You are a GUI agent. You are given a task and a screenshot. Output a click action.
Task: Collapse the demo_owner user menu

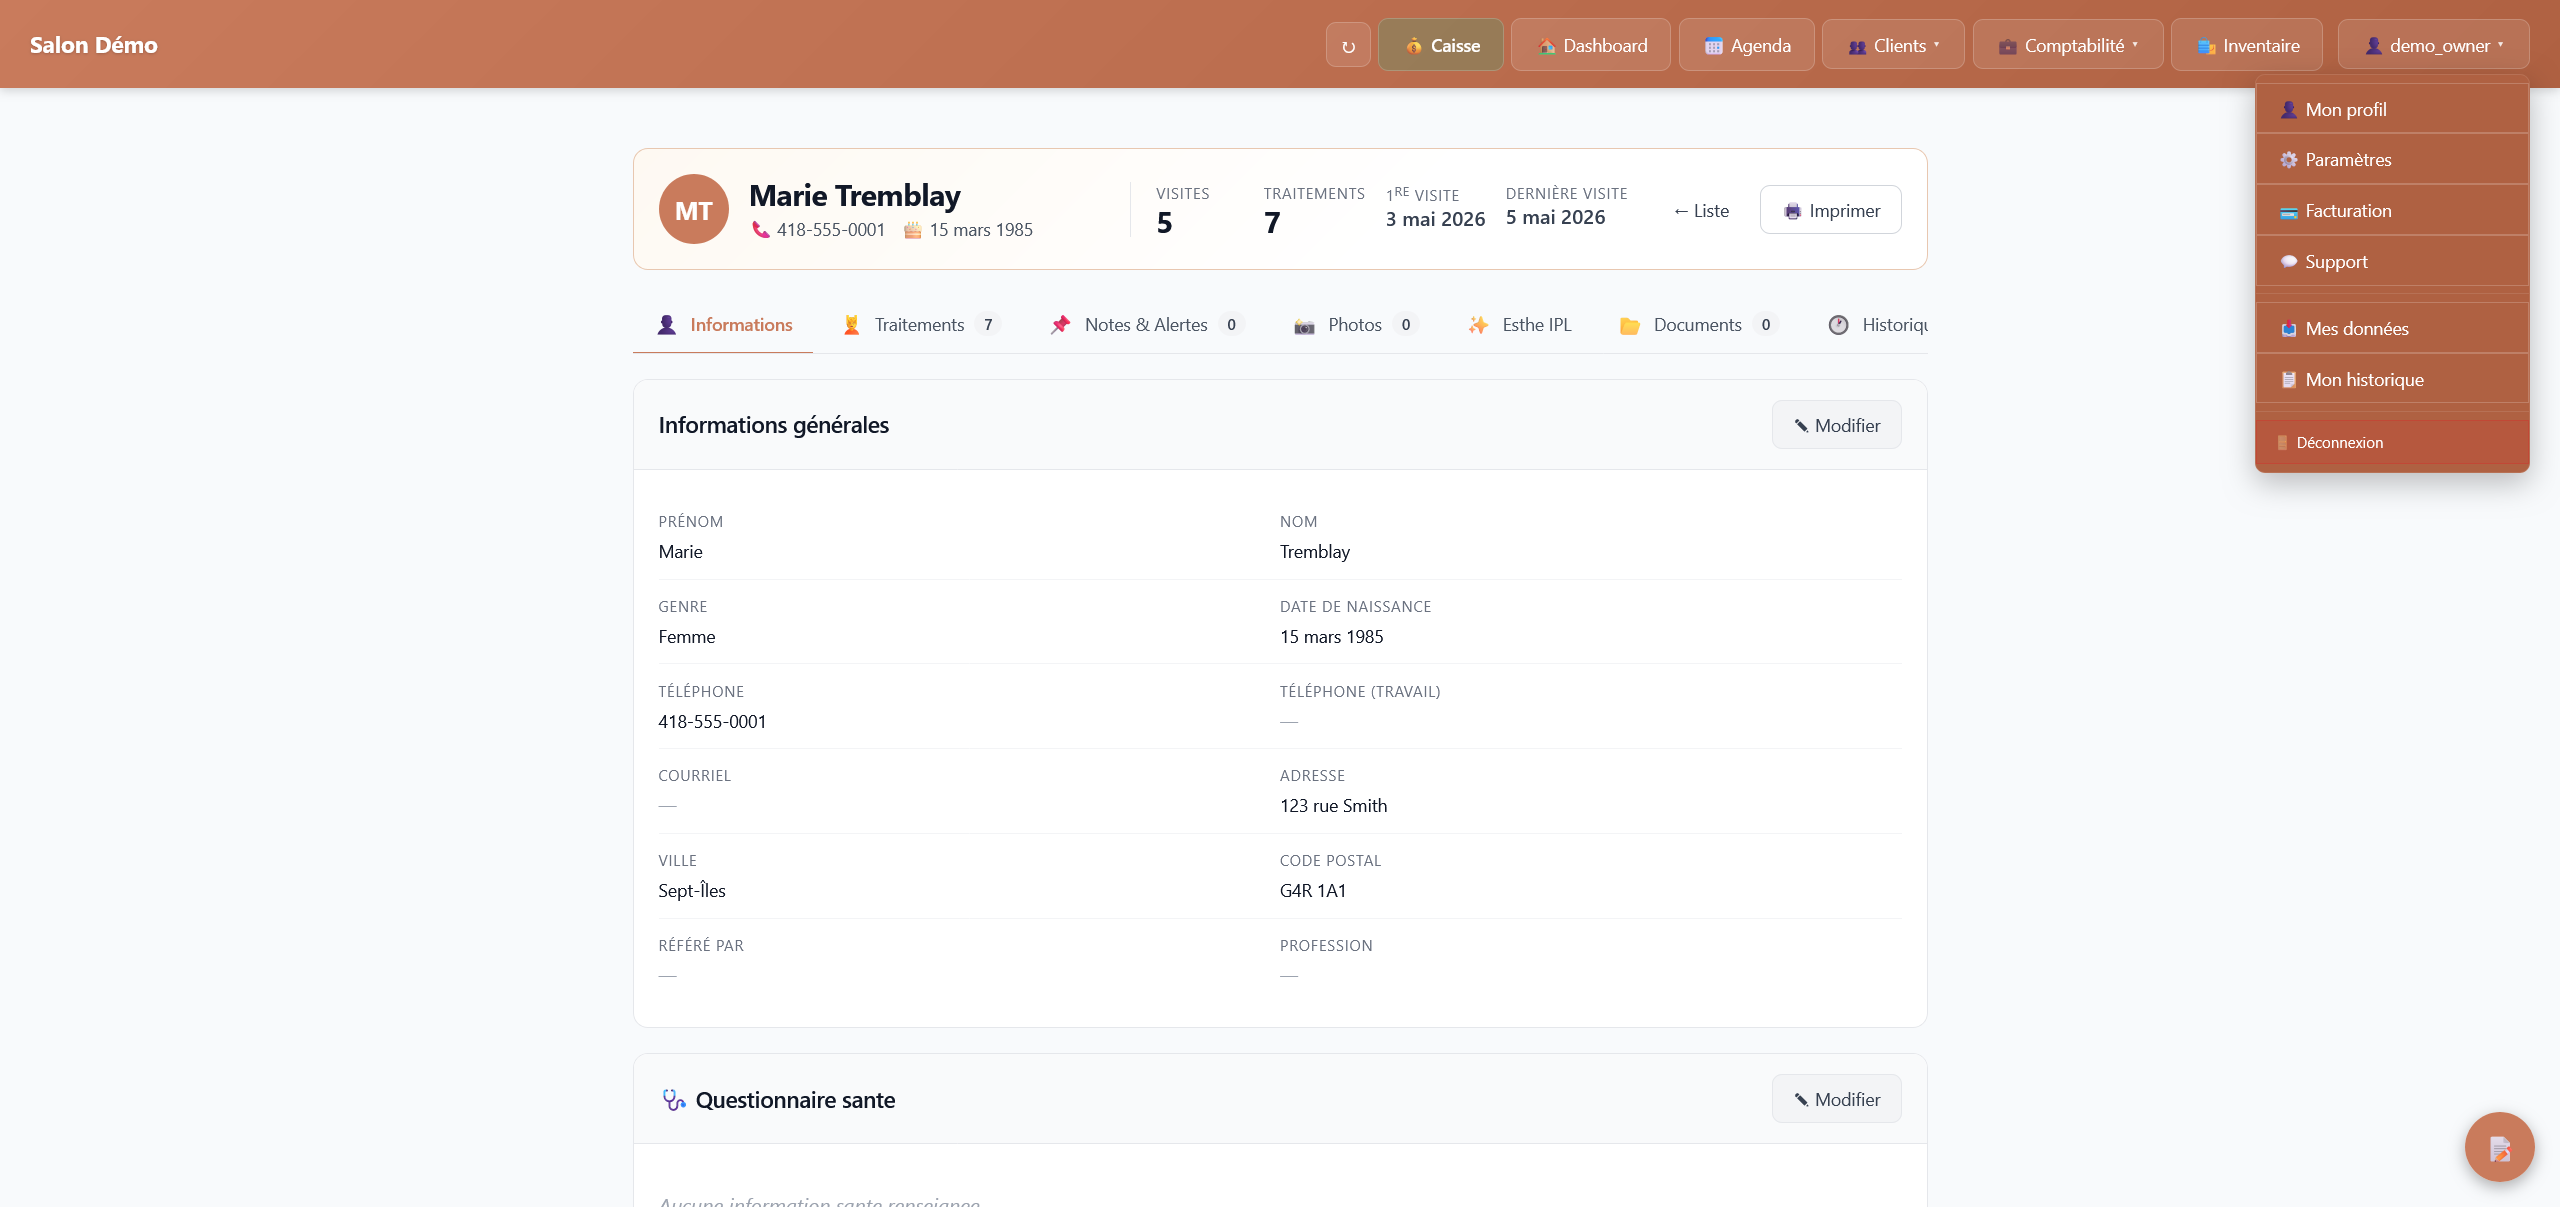coord(2433,46)
